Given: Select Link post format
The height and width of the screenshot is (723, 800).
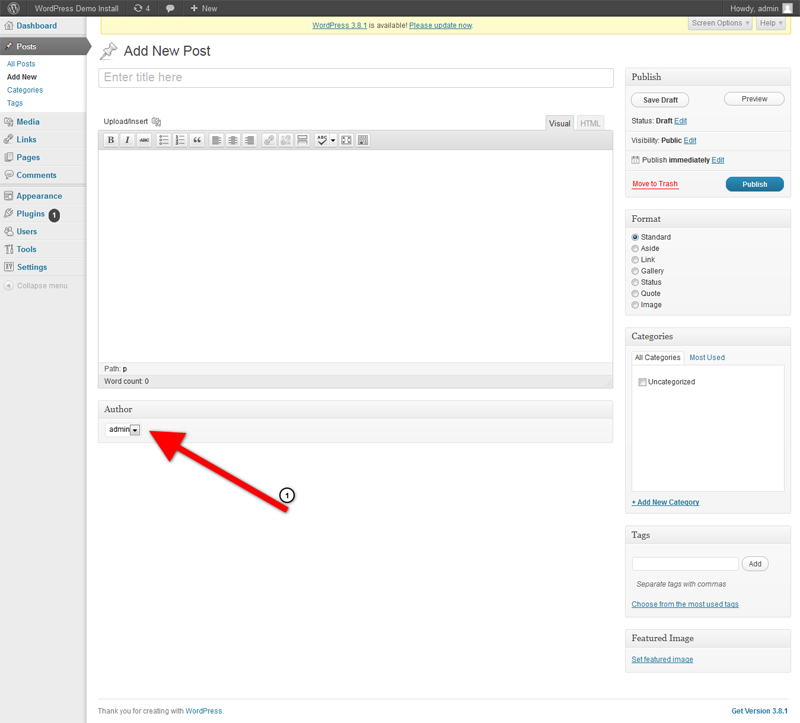Looking at the screenshot, I should [635, 260].
